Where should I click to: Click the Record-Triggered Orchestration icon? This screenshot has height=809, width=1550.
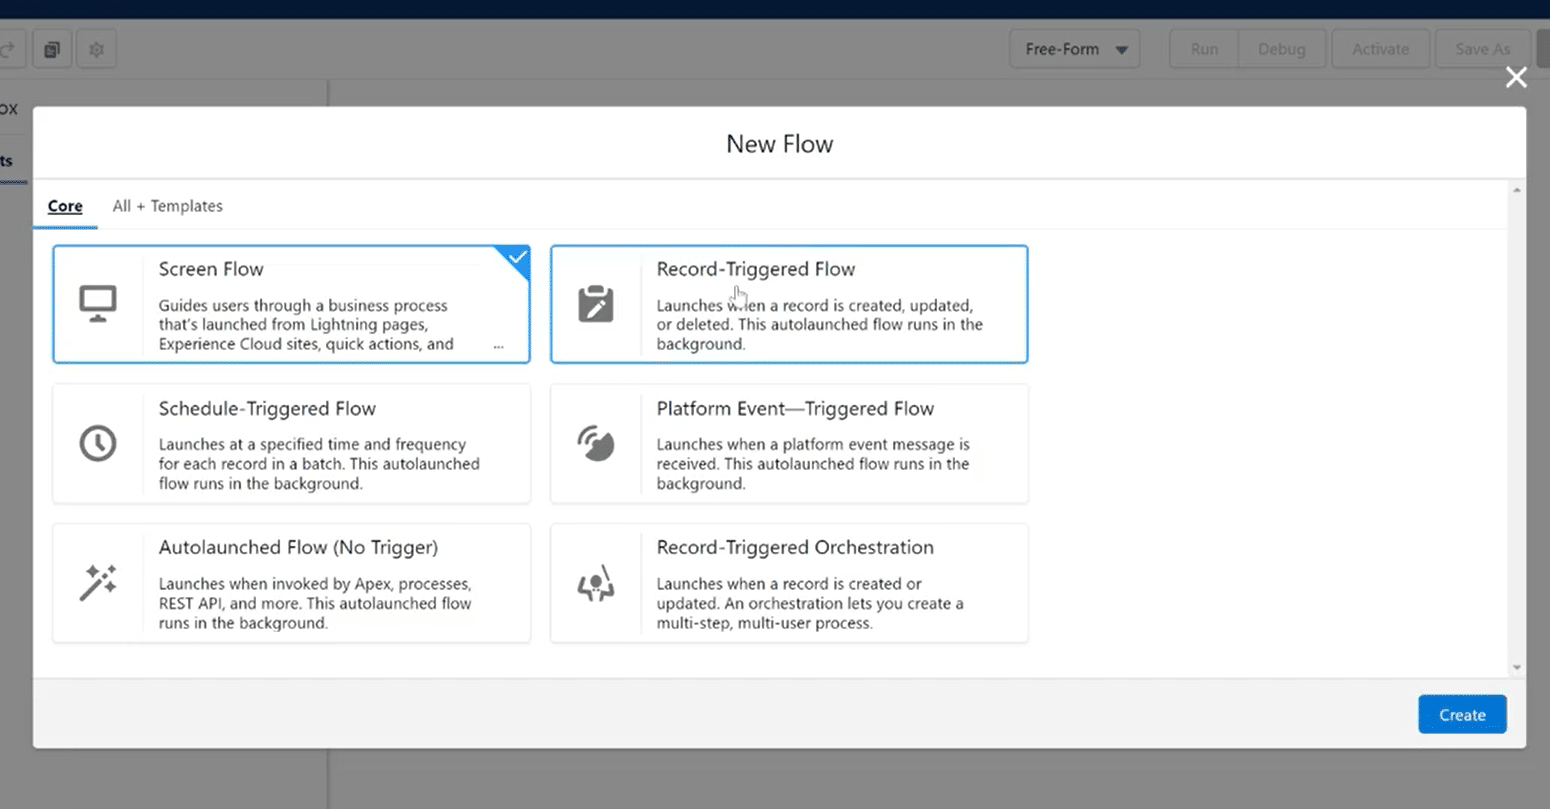596,583
